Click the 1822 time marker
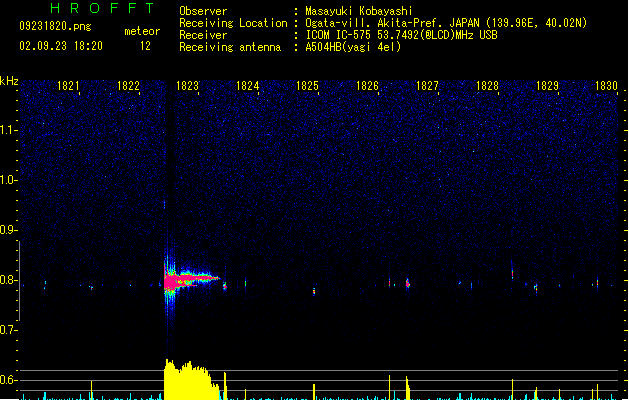The image size is (629, 400). [128, 86]
